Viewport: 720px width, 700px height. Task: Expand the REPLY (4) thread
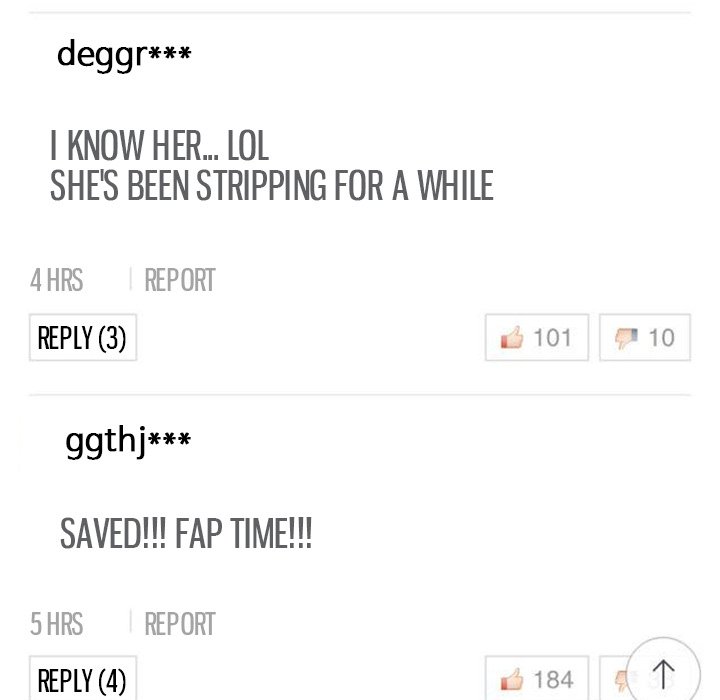click(83, 679)
